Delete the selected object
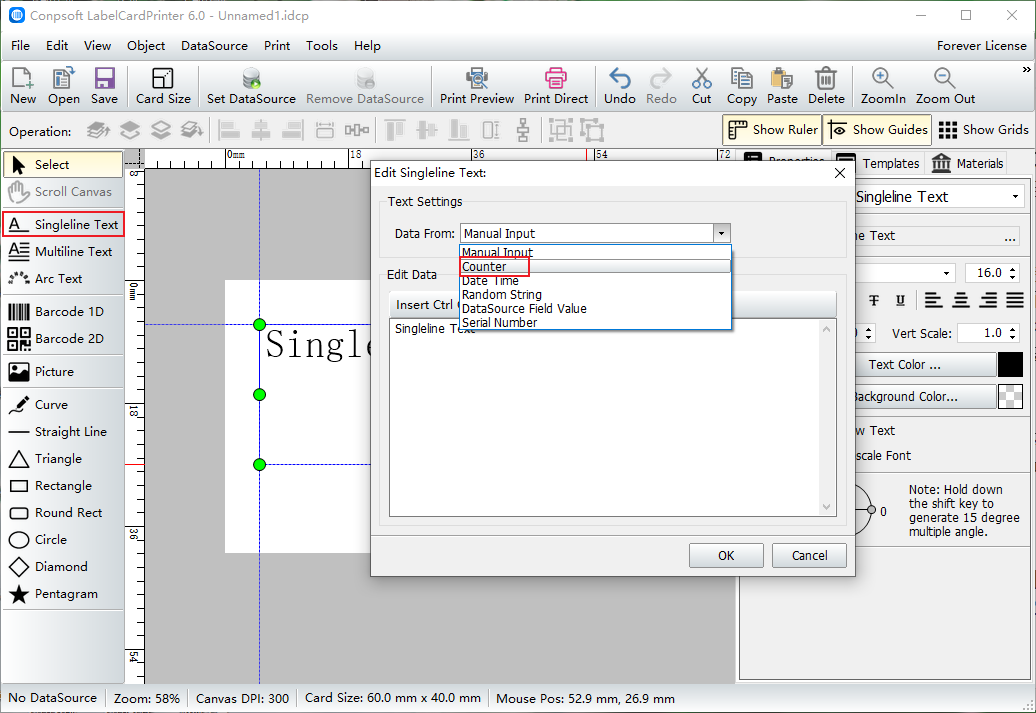Image resolution: width=1036 pixels, height=713 pixels. coord(826,86)
